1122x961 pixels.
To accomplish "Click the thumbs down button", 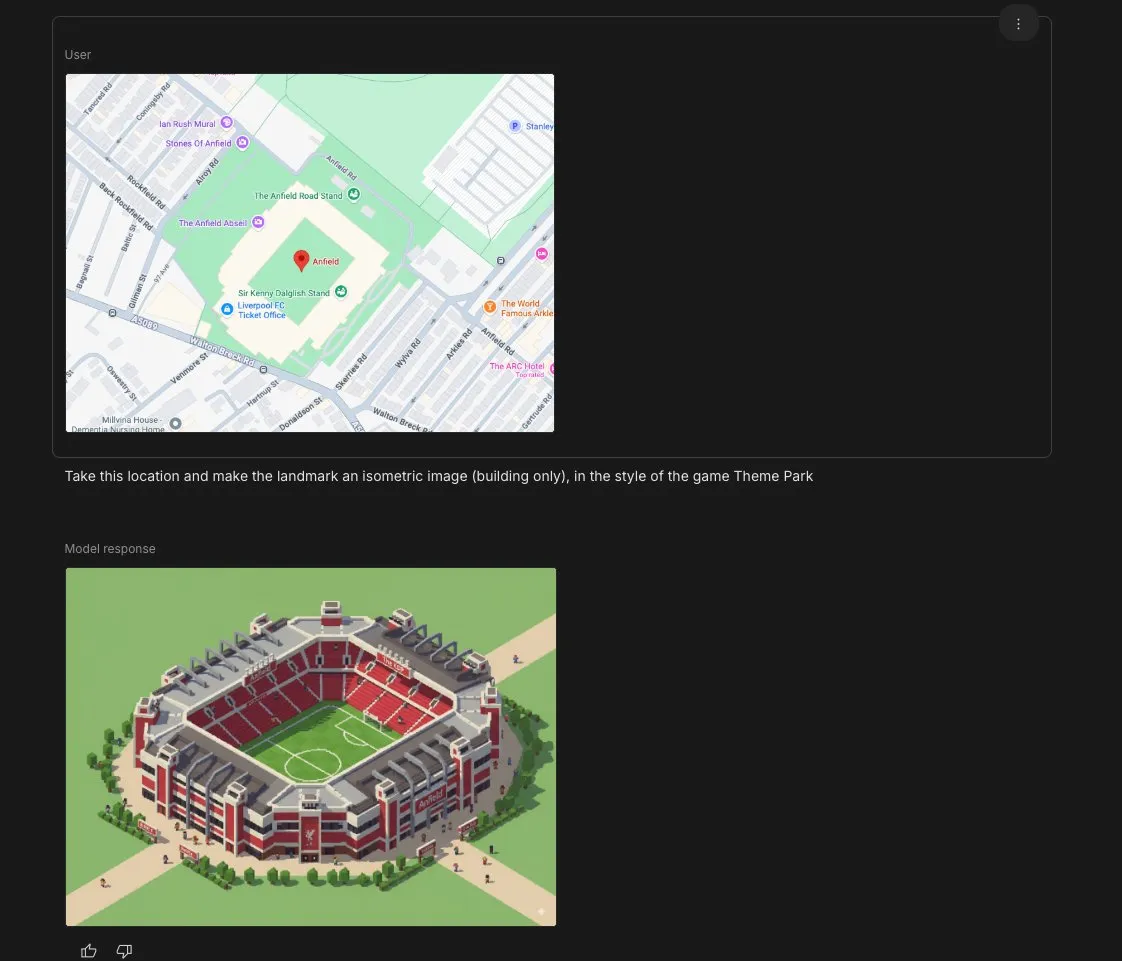I will 124,951.
